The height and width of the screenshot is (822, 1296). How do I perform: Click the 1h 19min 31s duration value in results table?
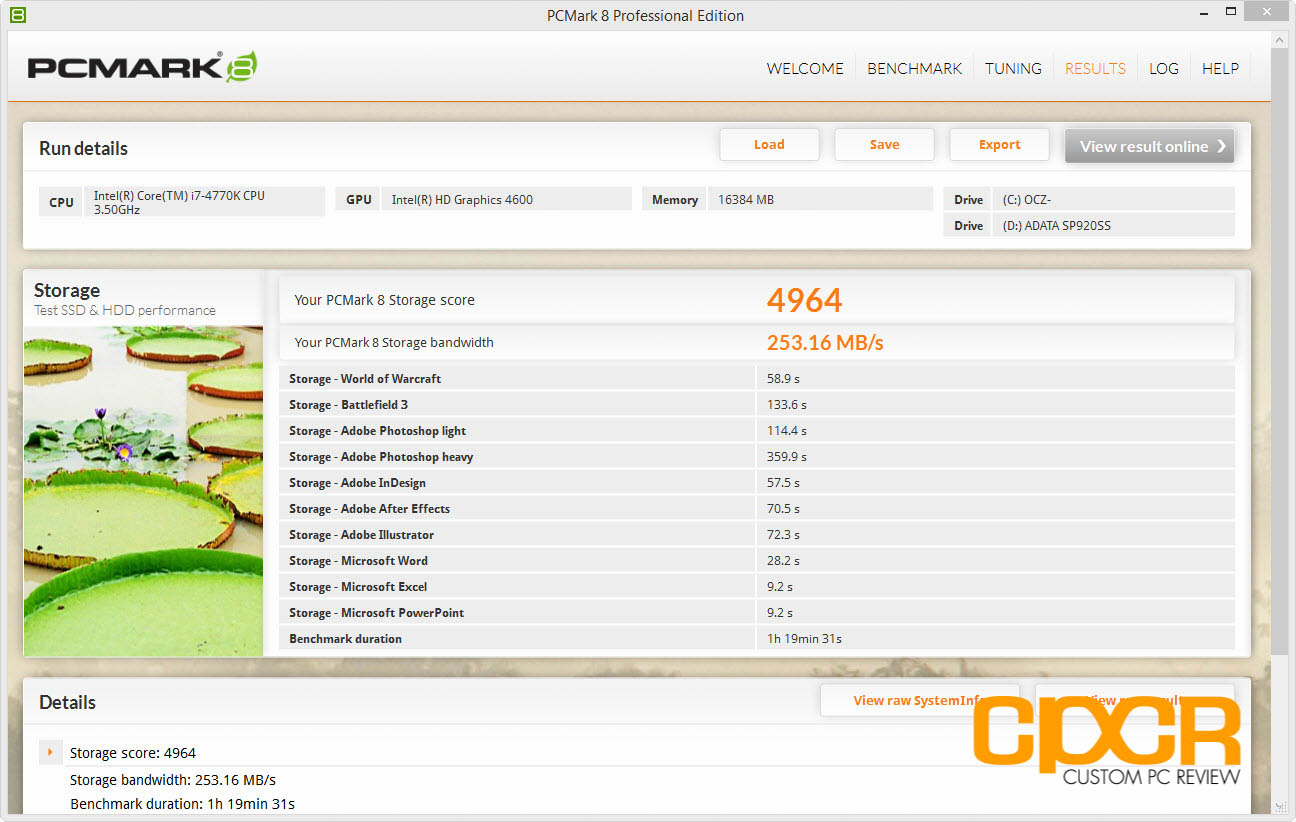coord(804,639)
